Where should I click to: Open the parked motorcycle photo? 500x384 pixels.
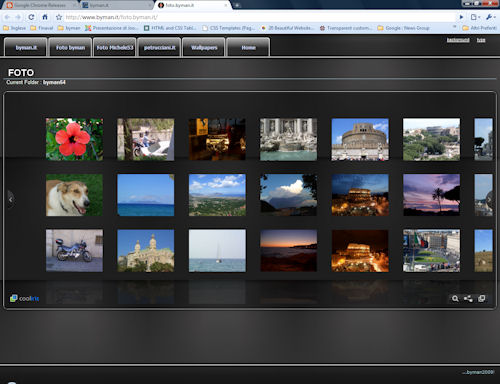pyautogui.click(x=74, y=250)
